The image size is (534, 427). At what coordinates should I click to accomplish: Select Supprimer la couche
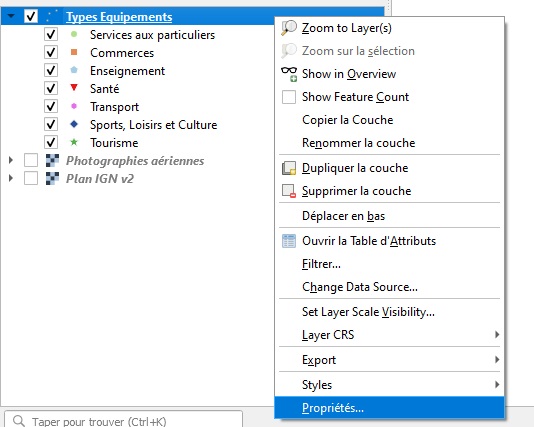pyautogui.click(x=389, y=191)
